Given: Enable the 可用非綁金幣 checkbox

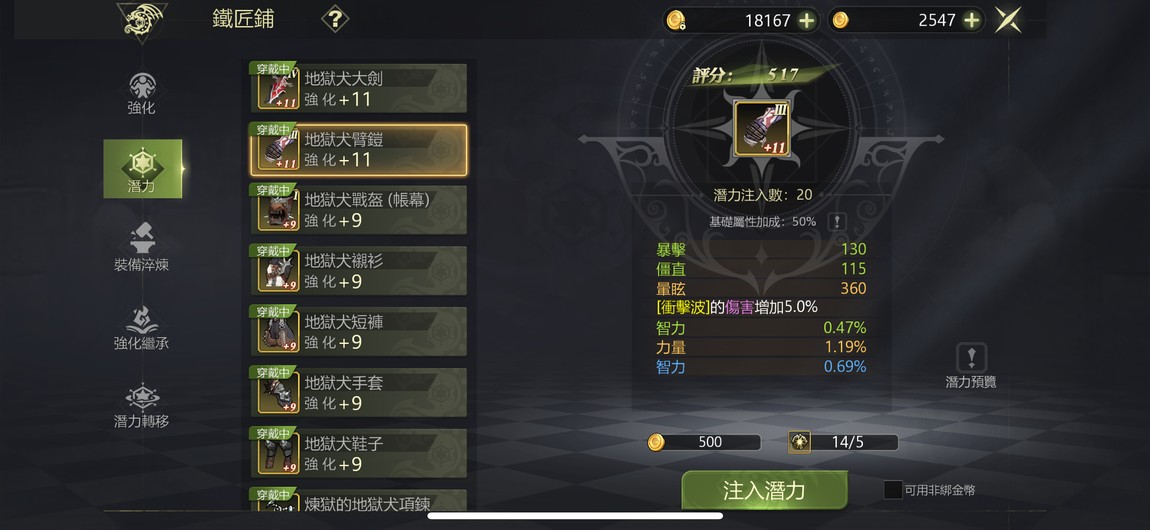Looking at the screenshot, I should (x=893, y=490).
